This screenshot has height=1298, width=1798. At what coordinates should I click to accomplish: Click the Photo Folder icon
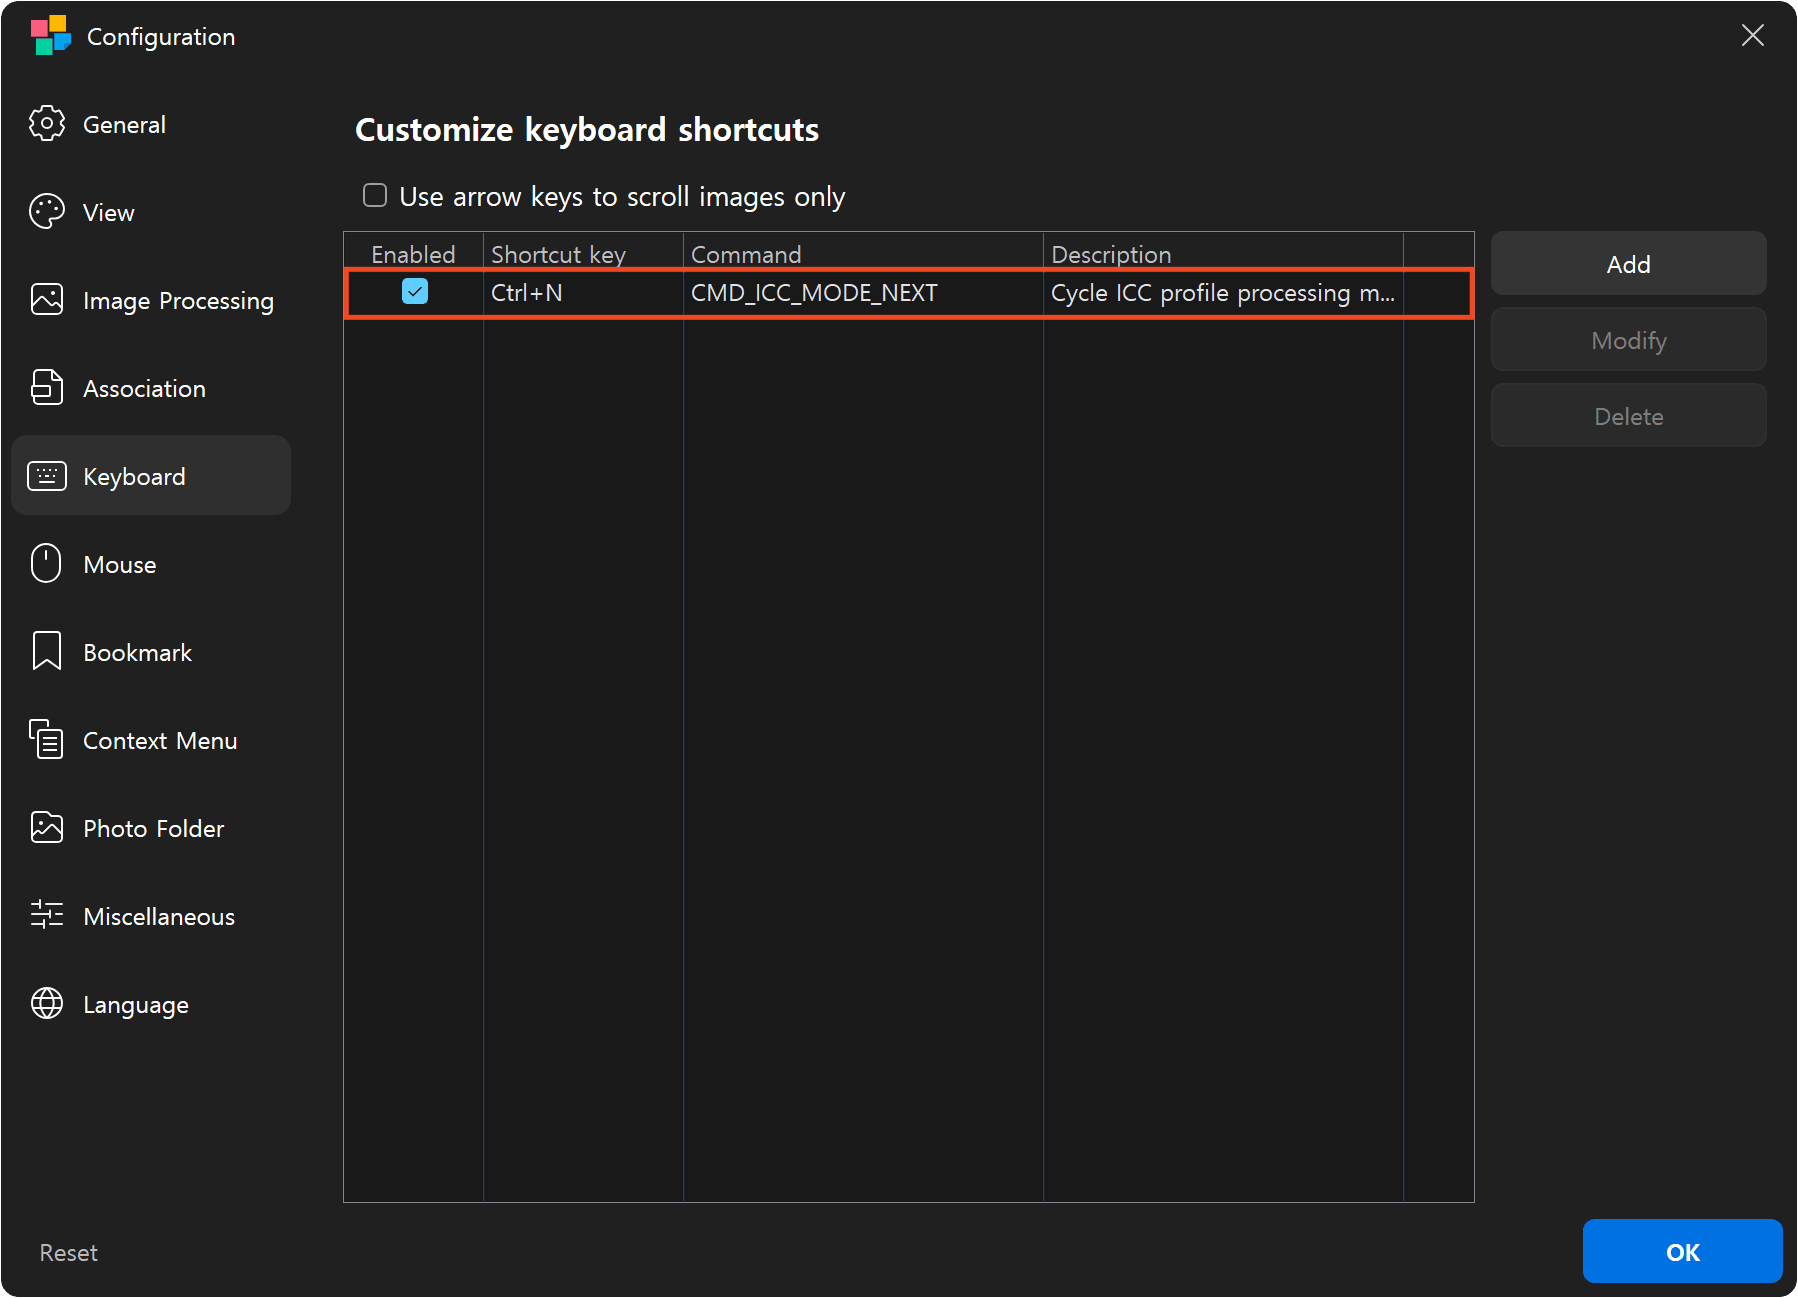click(x=47, y=828)
